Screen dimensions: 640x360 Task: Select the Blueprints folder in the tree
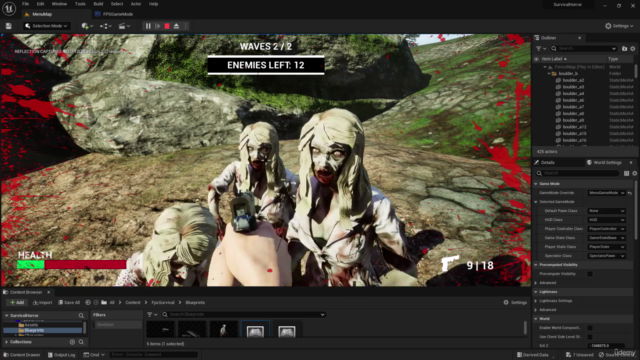coord(34,330)
